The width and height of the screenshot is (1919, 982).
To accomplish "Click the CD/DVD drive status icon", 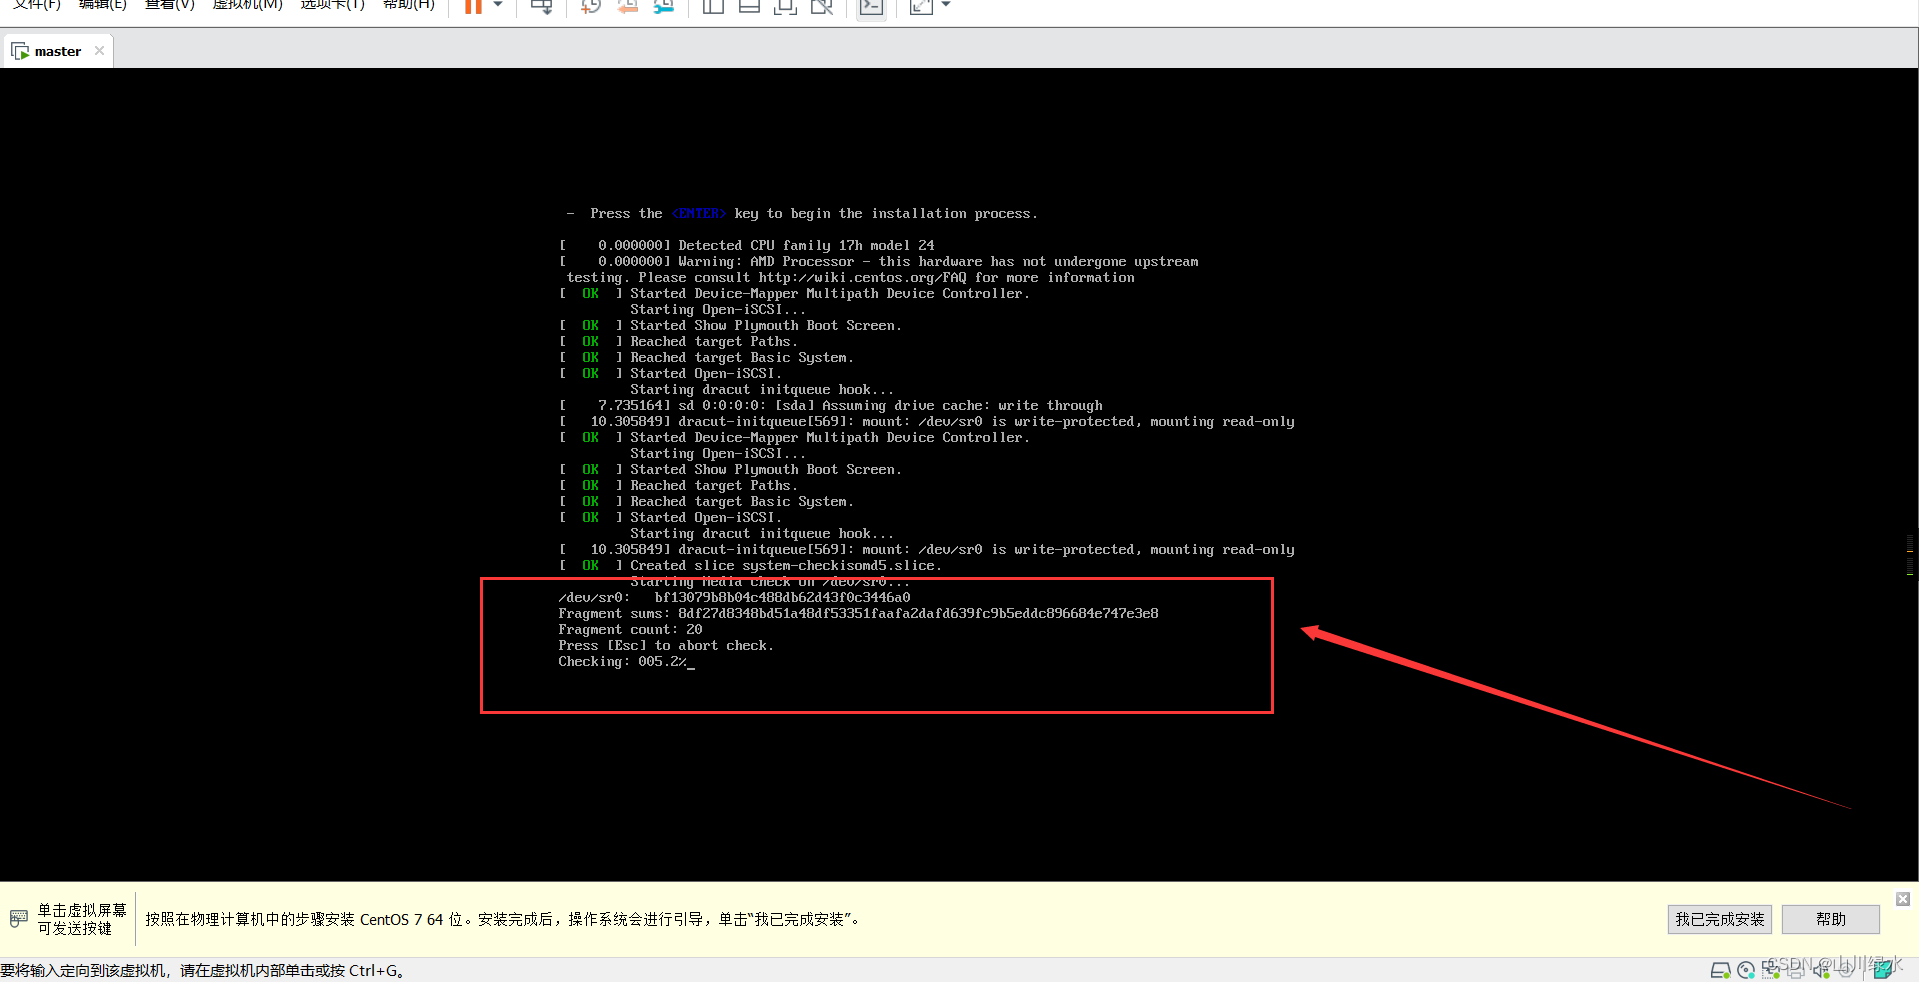I will coord(1746,970).
